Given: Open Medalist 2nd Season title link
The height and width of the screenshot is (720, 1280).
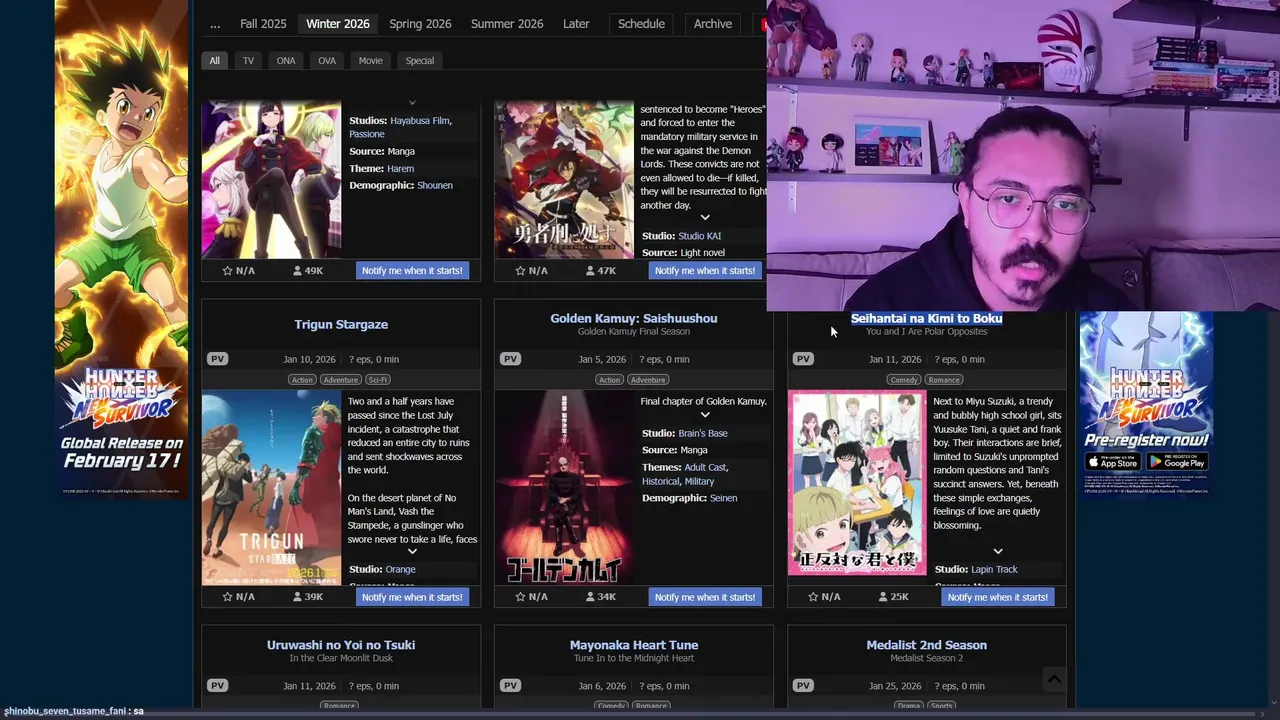Looking at the screenshot, I should point(927,646).
